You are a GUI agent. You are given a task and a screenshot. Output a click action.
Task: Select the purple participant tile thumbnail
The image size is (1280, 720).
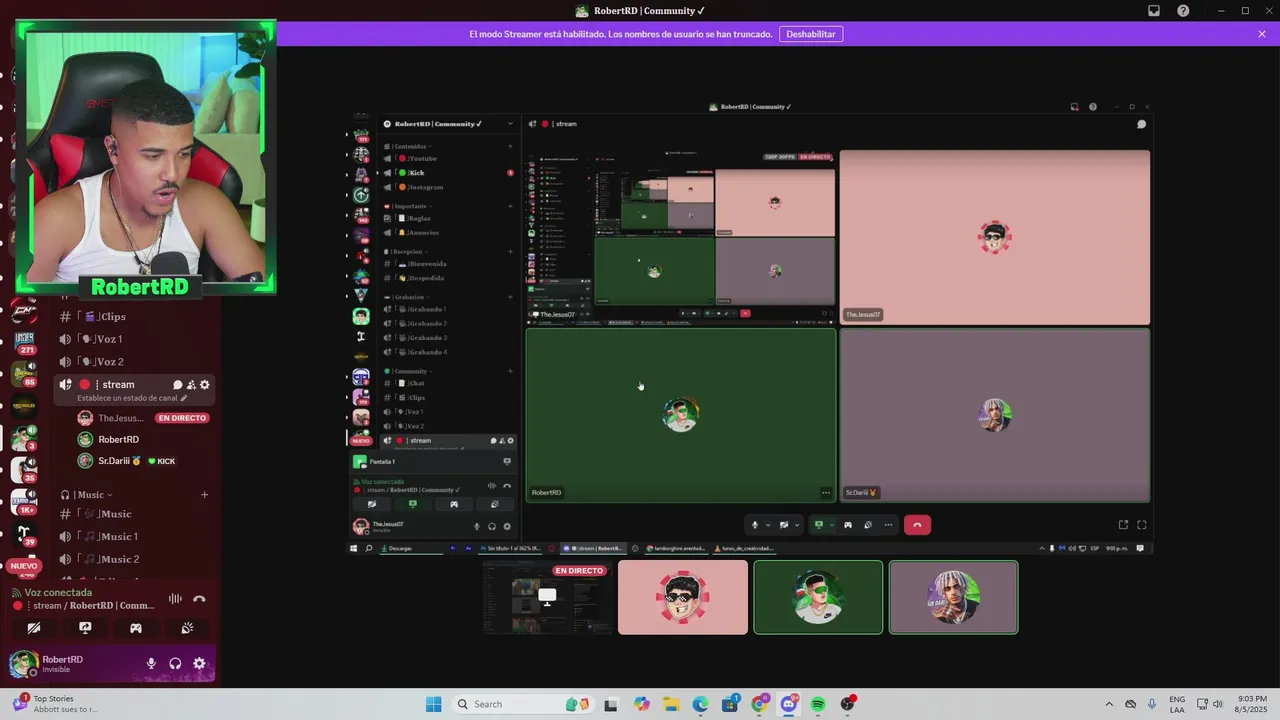point(954,597)
